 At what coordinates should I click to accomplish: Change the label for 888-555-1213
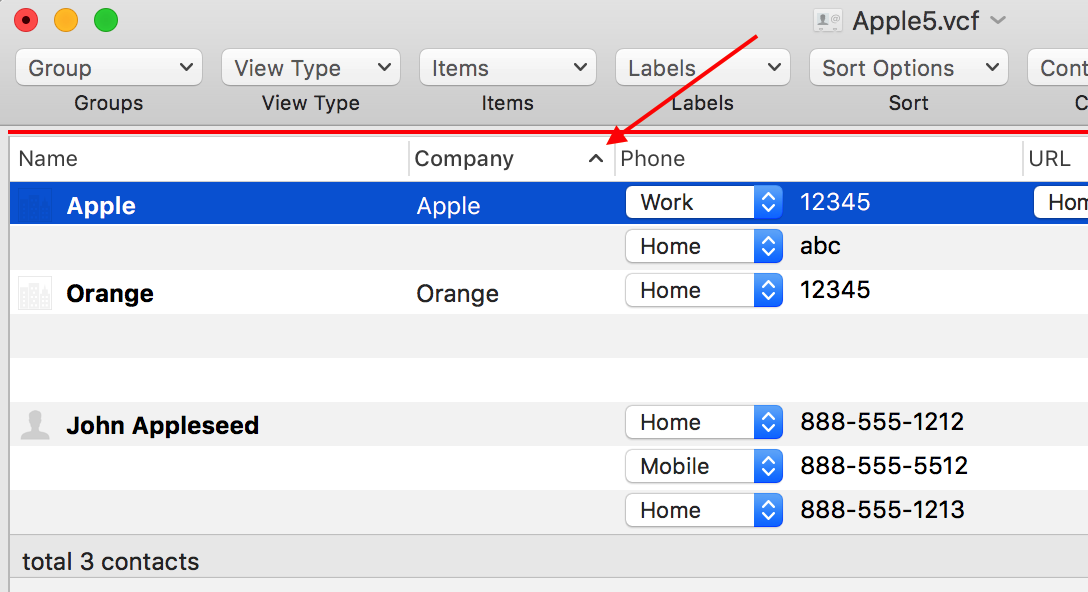coord(703,510)
